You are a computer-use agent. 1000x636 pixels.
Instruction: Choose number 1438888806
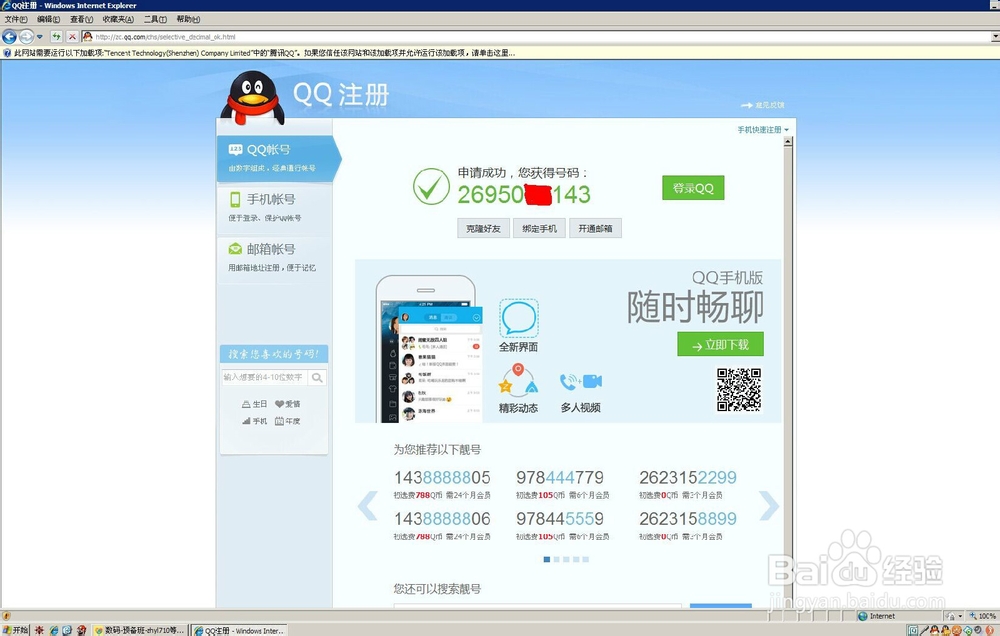pyautogui.click(x=442, y=519)
